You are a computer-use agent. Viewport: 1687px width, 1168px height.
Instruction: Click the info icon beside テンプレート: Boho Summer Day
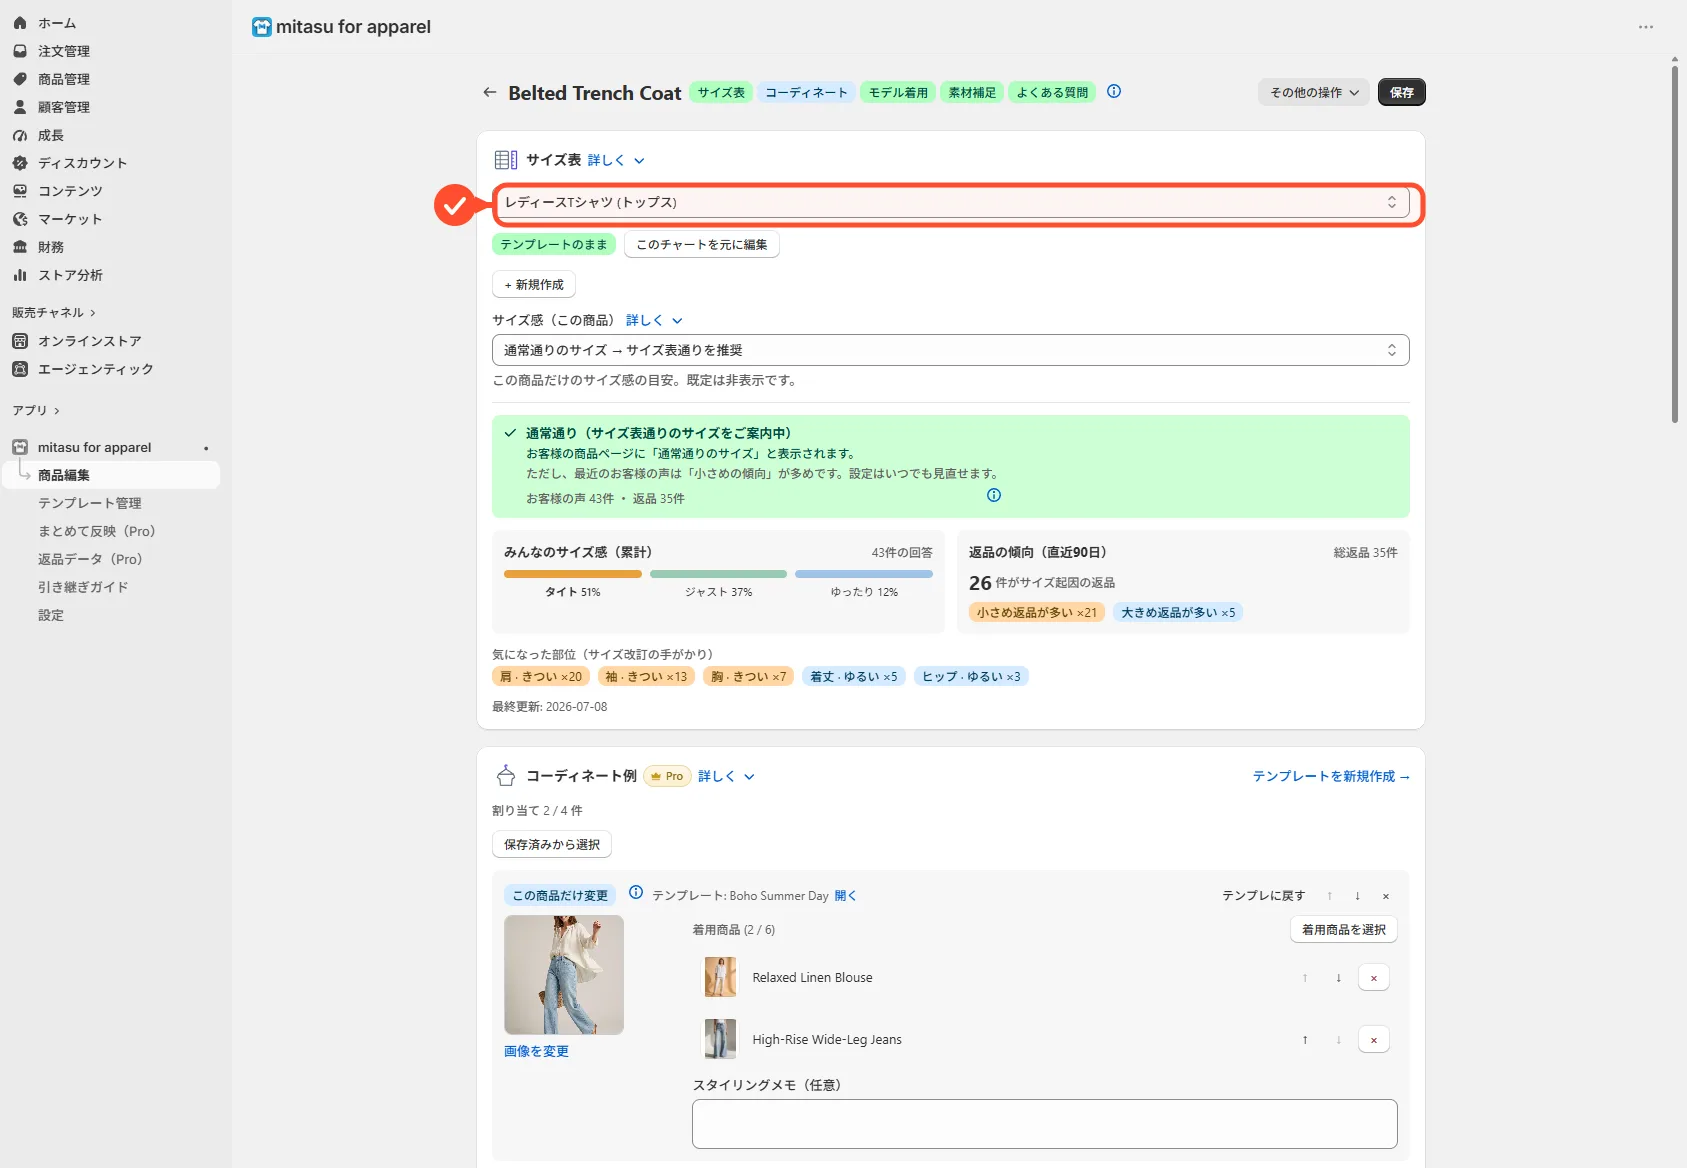point(636,892)
